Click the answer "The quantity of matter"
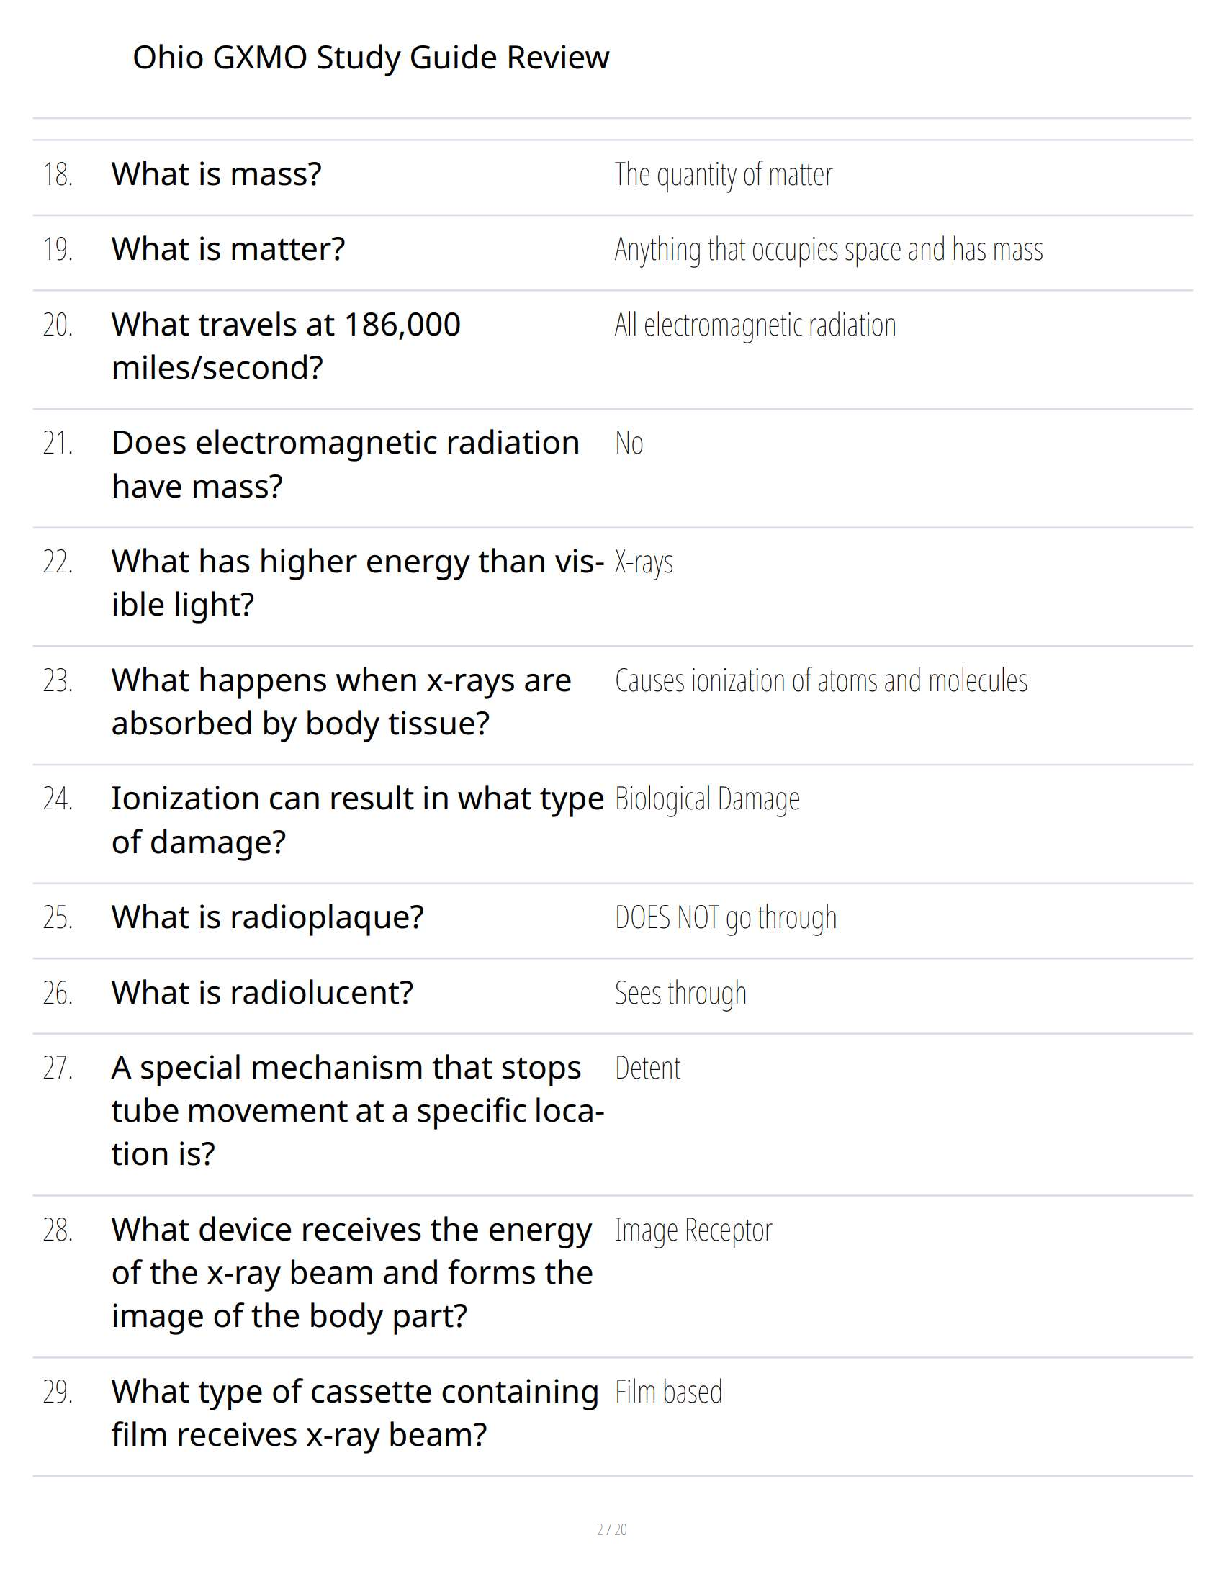The image size is (1224, 1584). pos(723,175)
